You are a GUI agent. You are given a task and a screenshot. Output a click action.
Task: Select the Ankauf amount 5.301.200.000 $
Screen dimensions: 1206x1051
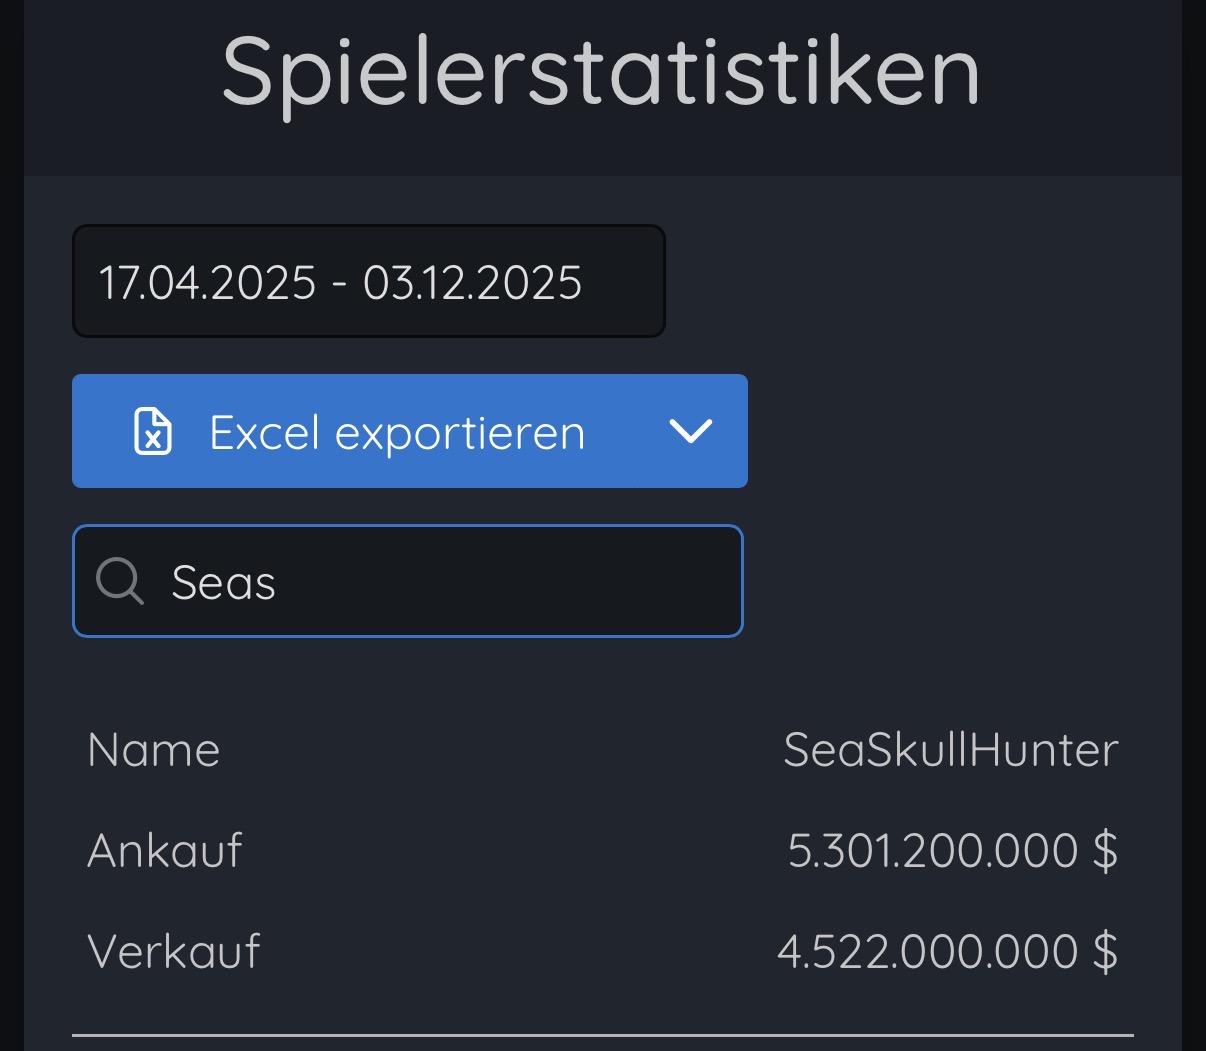(x=953, y=851)
